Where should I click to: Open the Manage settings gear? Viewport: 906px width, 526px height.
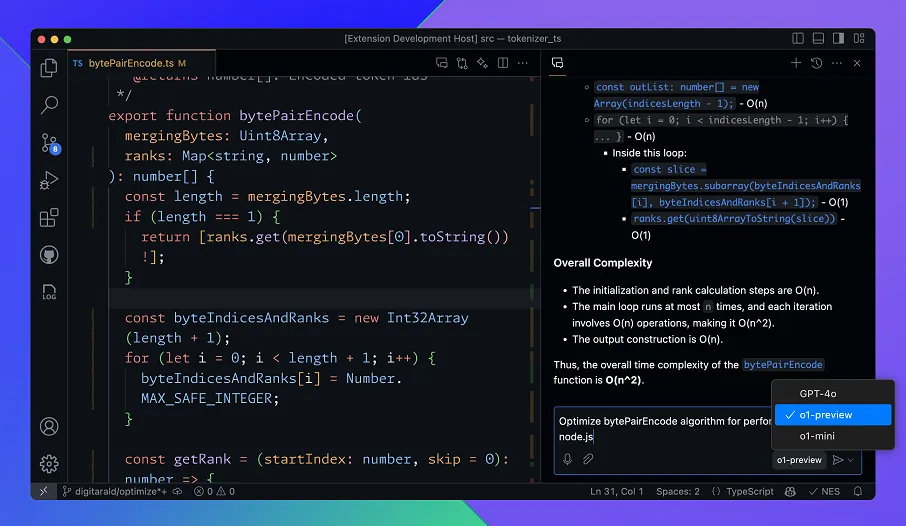pyautogui.click(x=49, y=464)
